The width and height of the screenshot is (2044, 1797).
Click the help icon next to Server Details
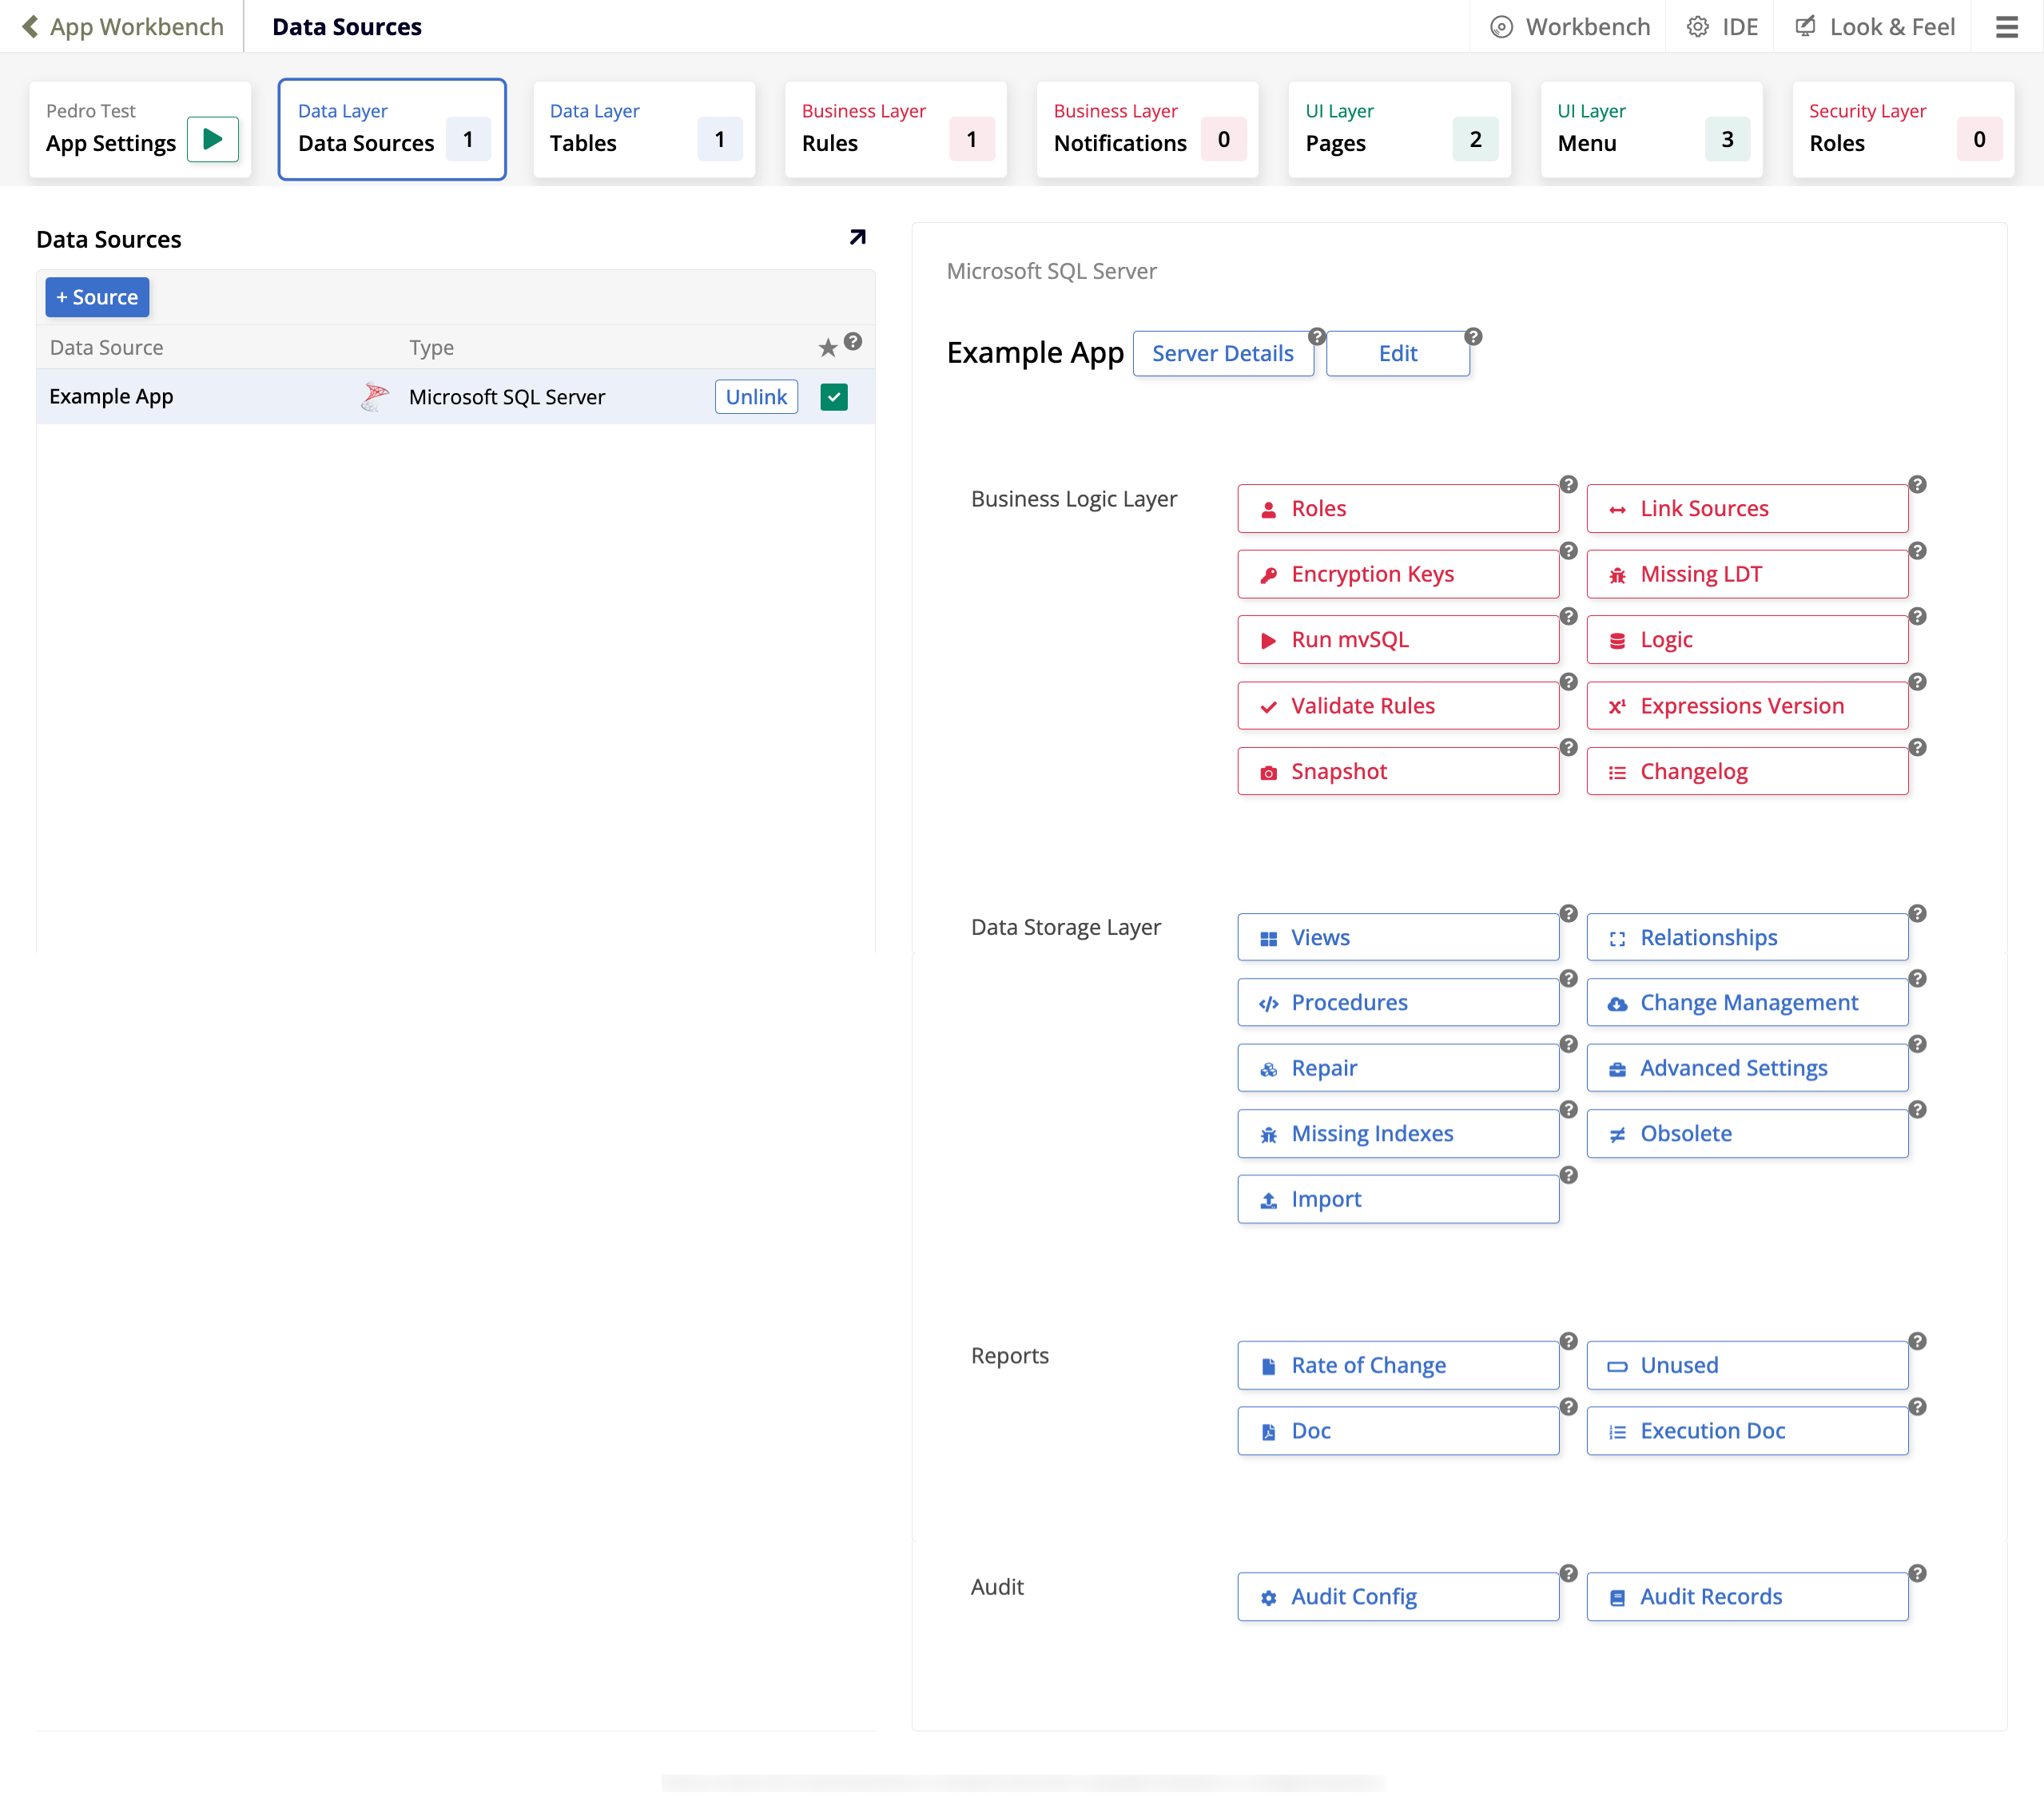1317,336
